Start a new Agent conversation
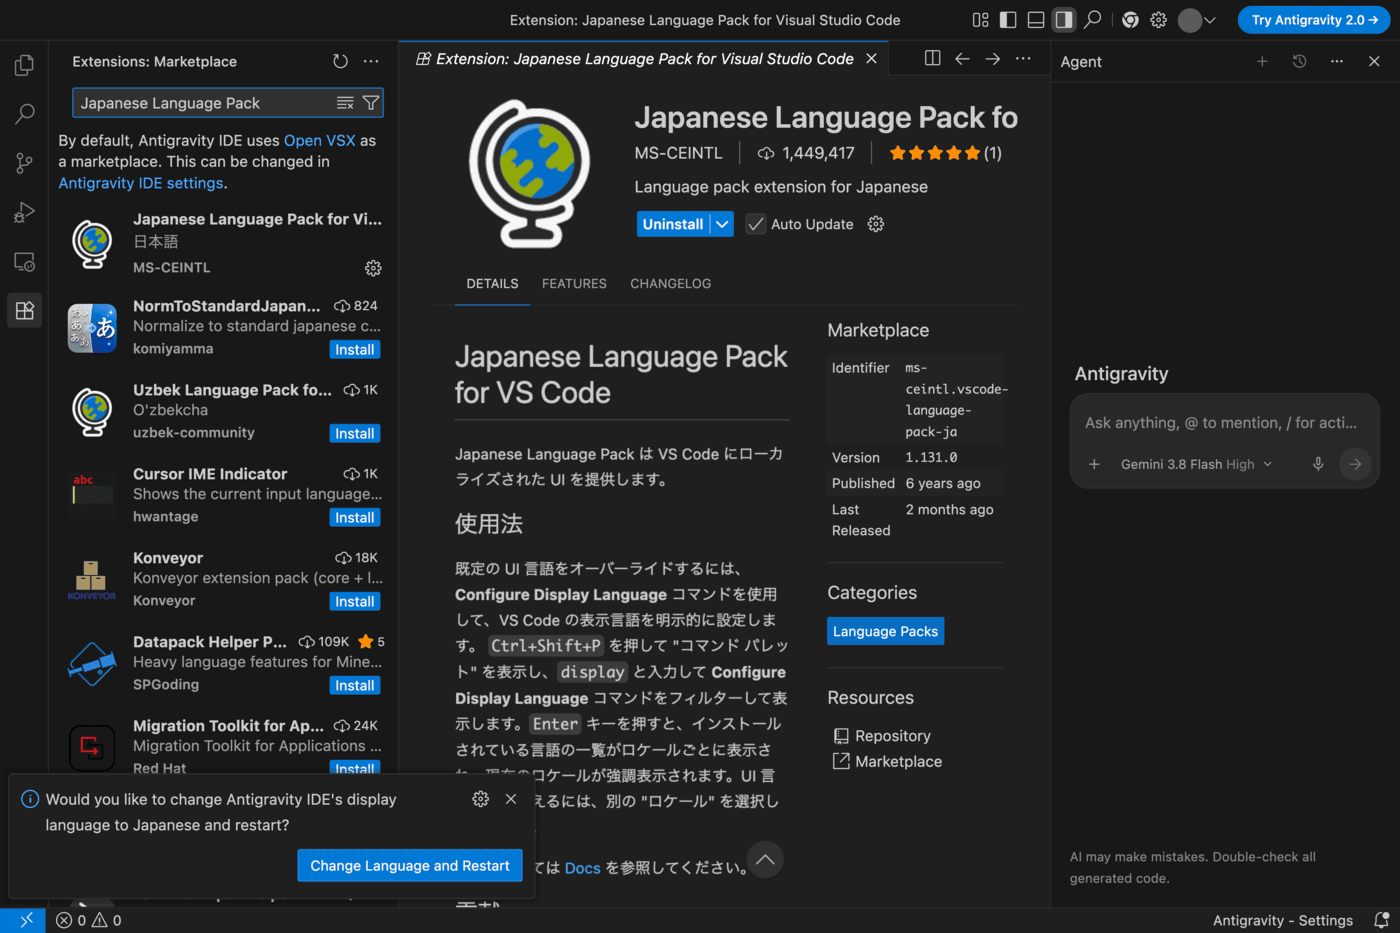Viewport: 1400px width, 933px height. point(1262,61)
